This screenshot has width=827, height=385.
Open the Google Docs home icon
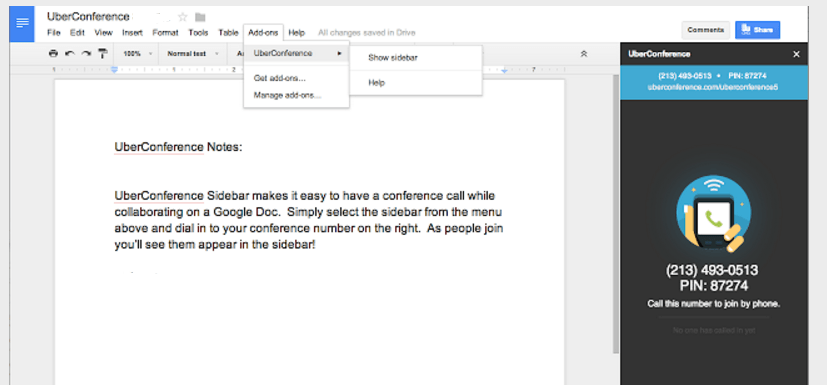22,24
